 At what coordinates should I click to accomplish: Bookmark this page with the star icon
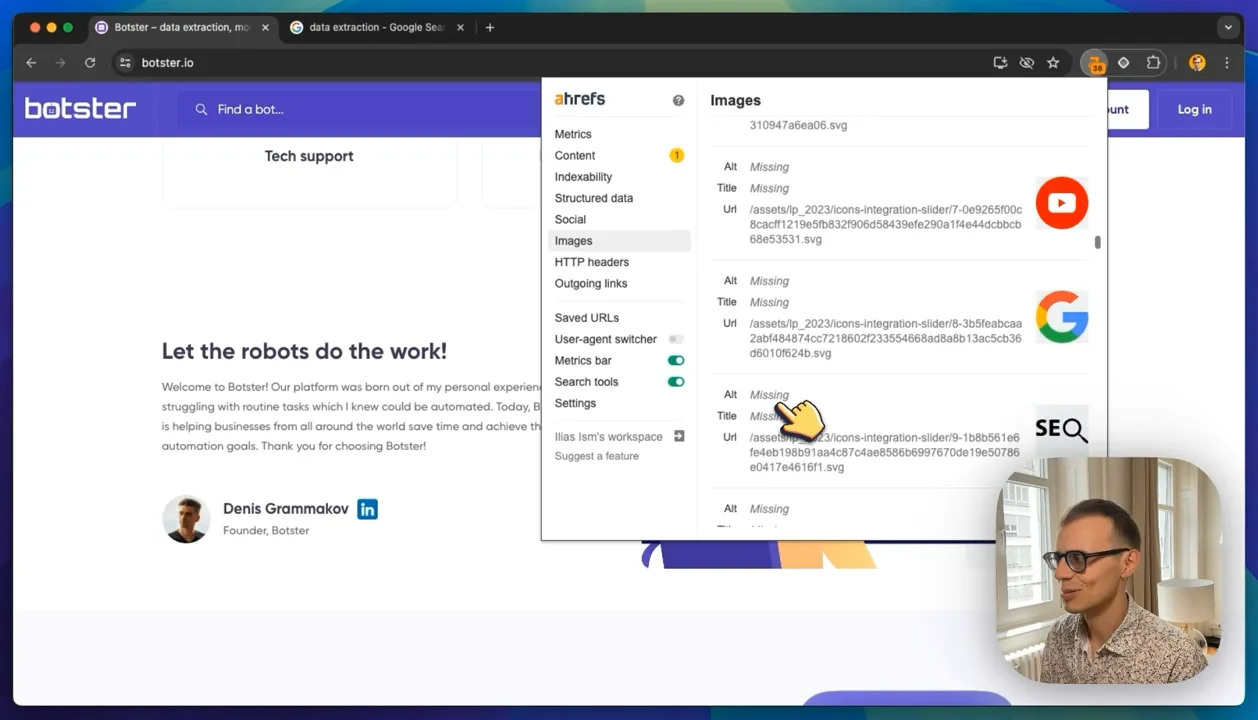point(1053,63)
